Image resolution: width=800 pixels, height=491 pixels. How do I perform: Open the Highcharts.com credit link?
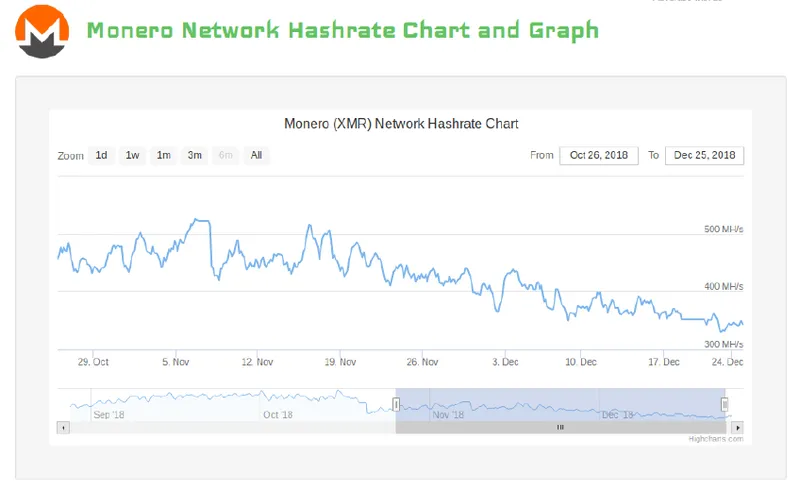coord(716,439)
